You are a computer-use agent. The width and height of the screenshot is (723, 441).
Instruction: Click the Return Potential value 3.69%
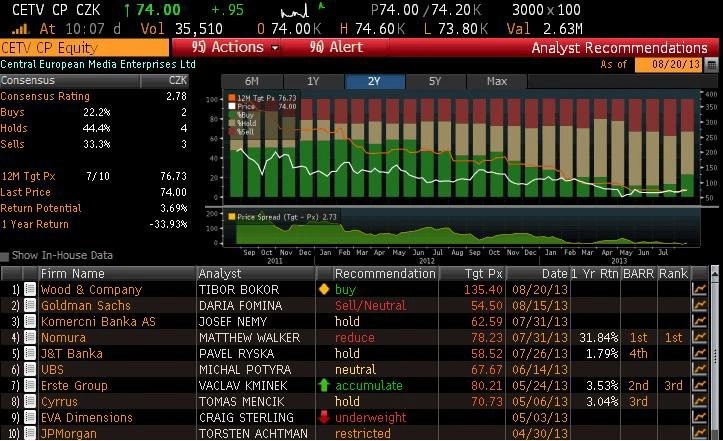[x=174, y=208]
